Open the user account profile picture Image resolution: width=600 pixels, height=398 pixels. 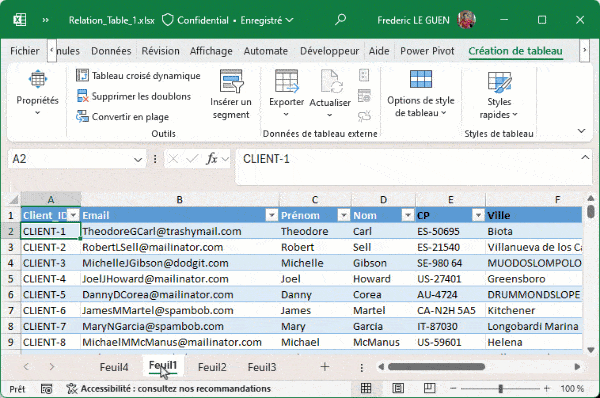point(466,20)
